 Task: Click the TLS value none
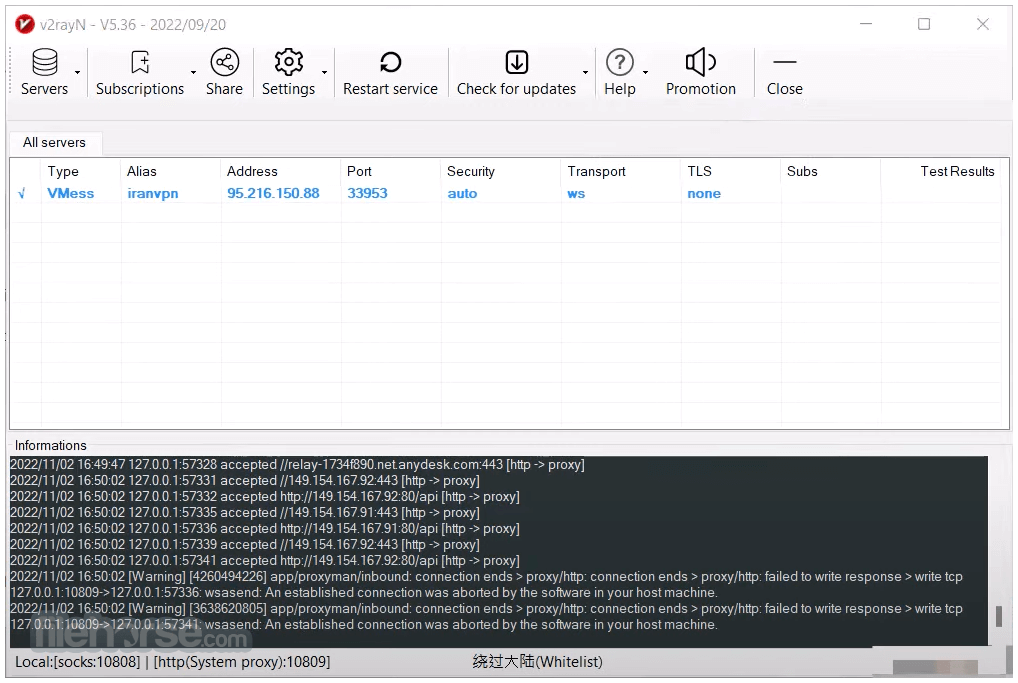[704, 193]
